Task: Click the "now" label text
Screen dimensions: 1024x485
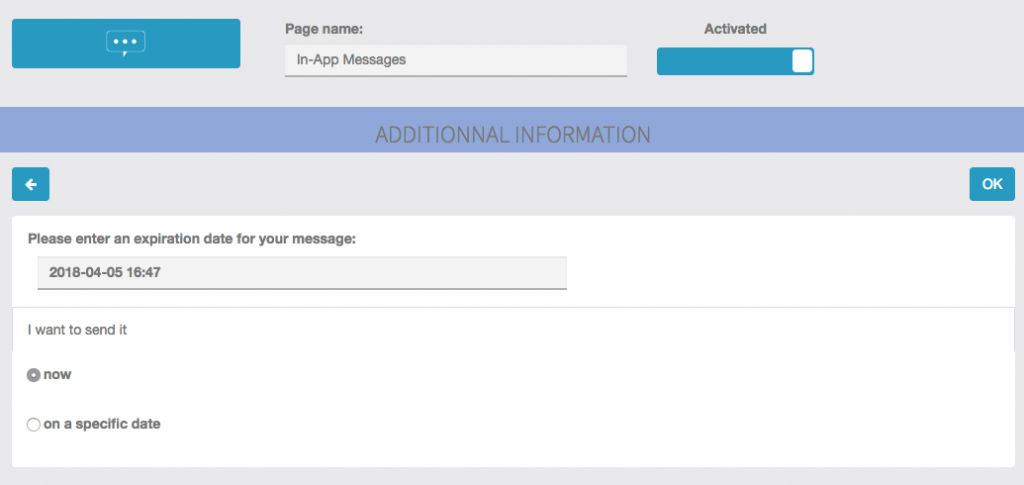Action: (x=58, y=374)
